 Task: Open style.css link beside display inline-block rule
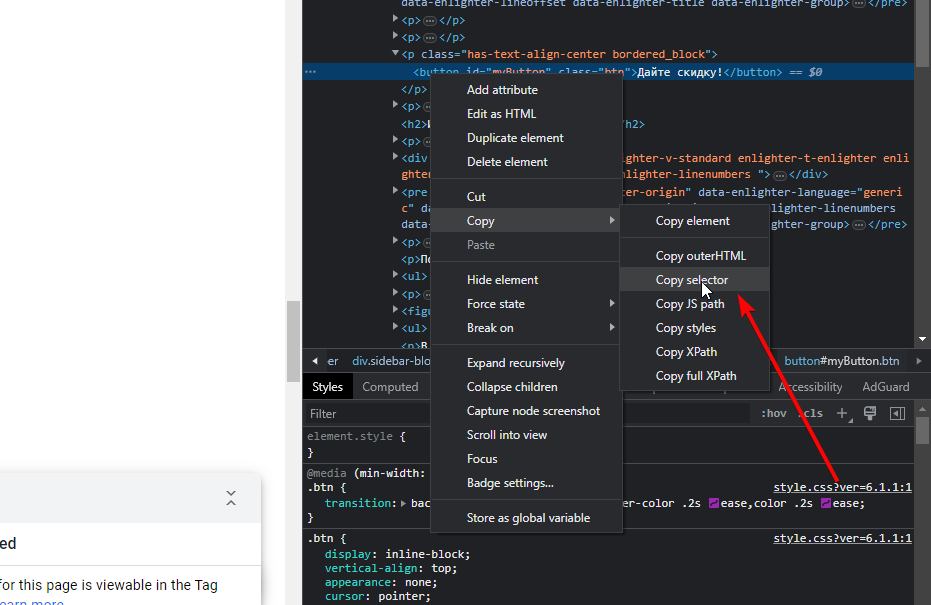tap(842, 538)
